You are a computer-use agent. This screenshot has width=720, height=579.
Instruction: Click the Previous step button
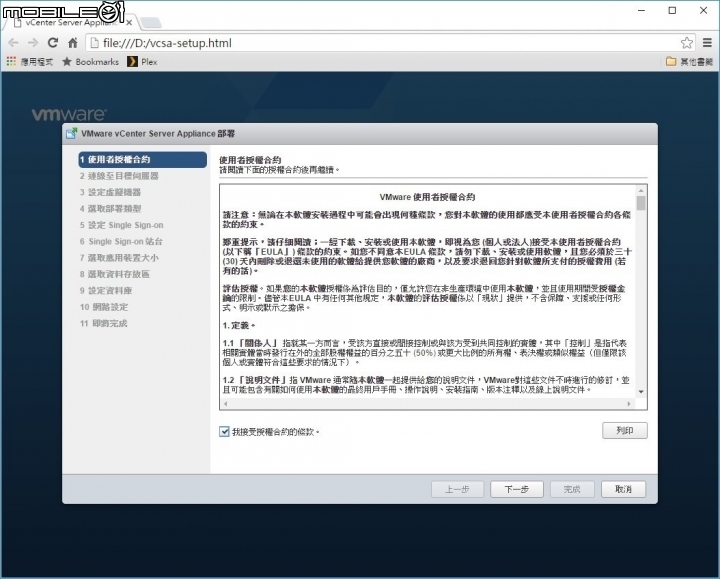pos(457,489)
